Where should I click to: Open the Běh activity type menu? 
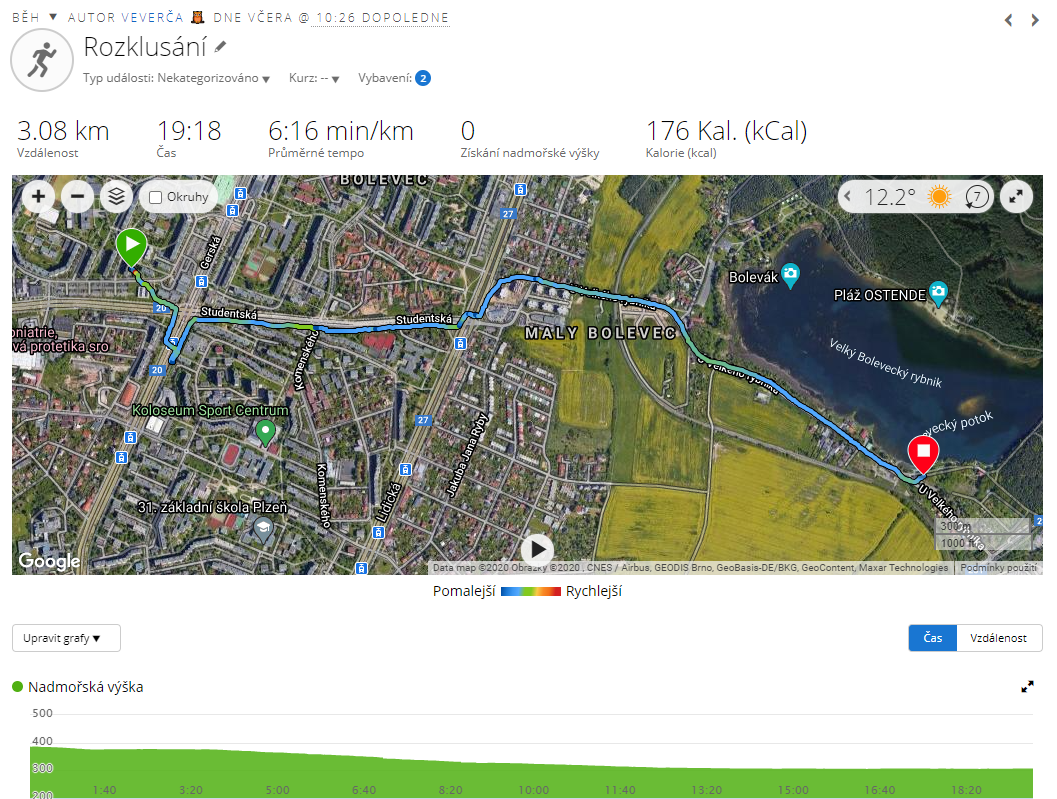pos(35,18)
